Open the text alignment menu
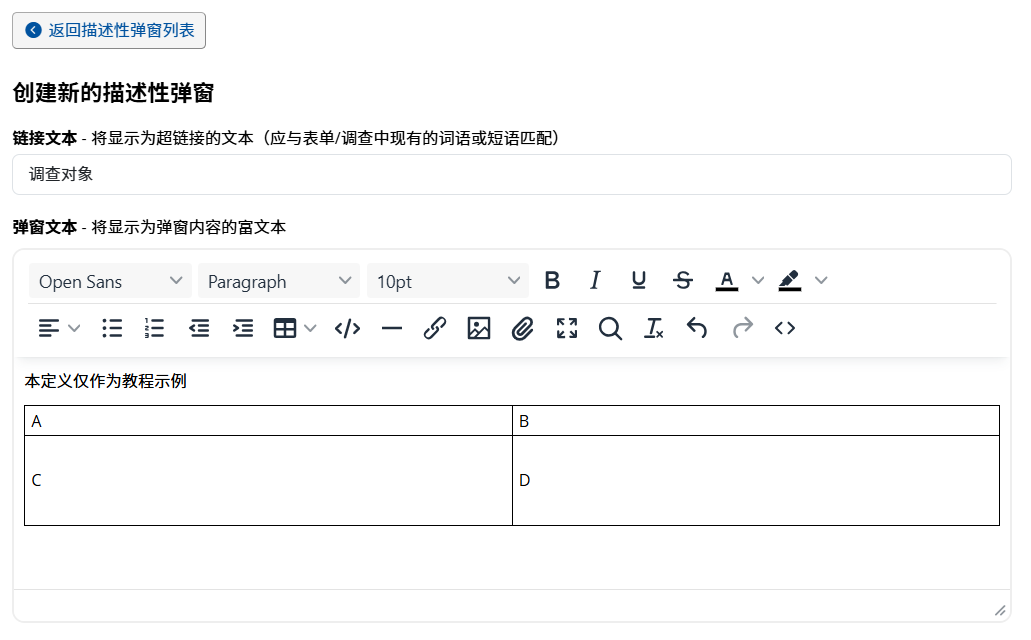 59,328
